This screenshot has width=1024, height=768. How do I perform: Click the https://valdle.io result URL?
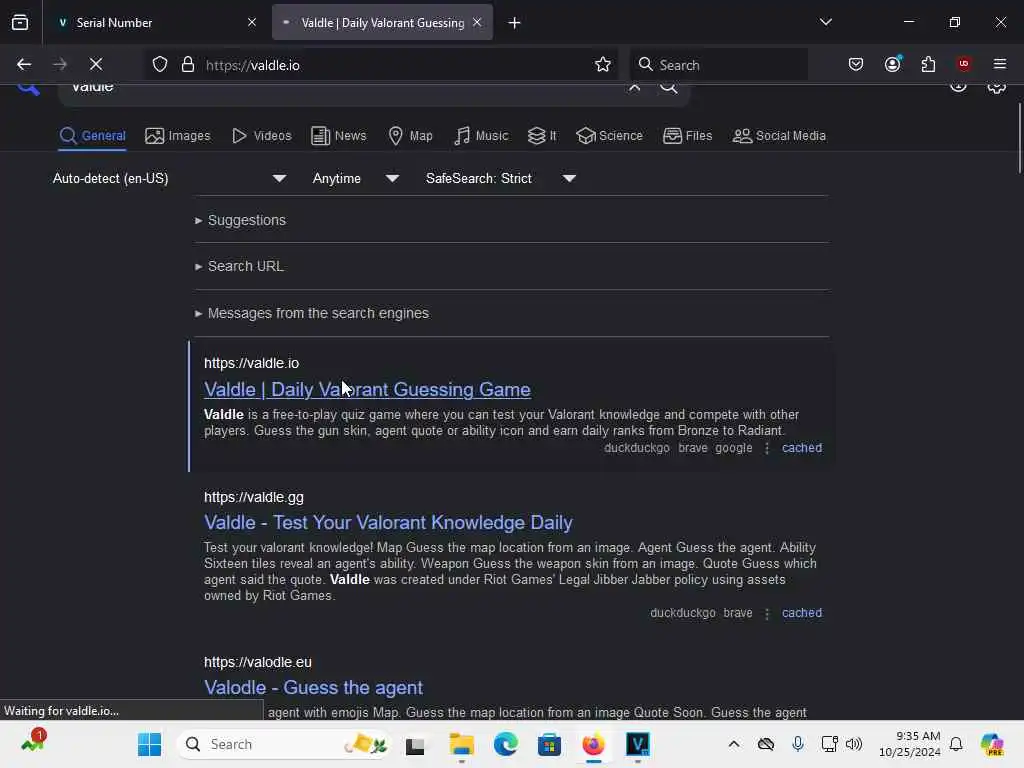251,363
